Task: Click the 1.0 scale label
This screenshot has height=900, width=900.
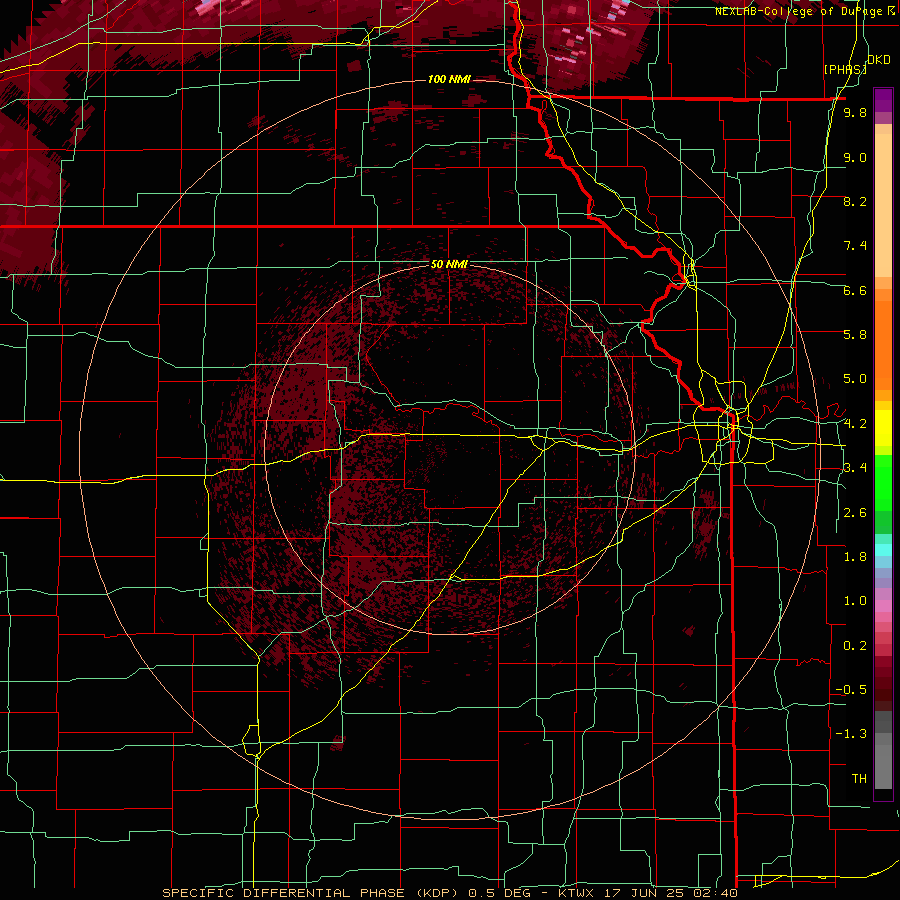Action: pos(855,601)
